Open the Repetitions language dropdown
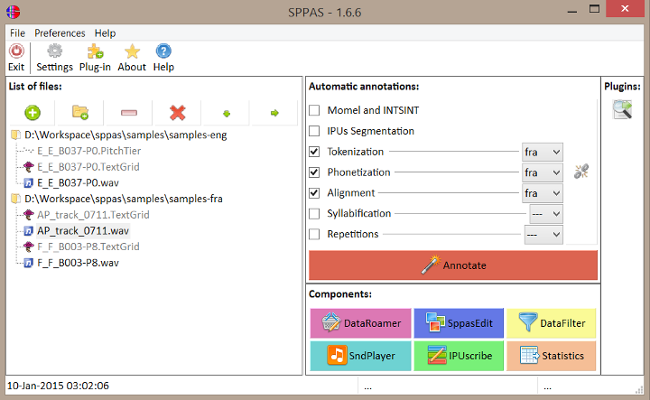 click(543, 235)
